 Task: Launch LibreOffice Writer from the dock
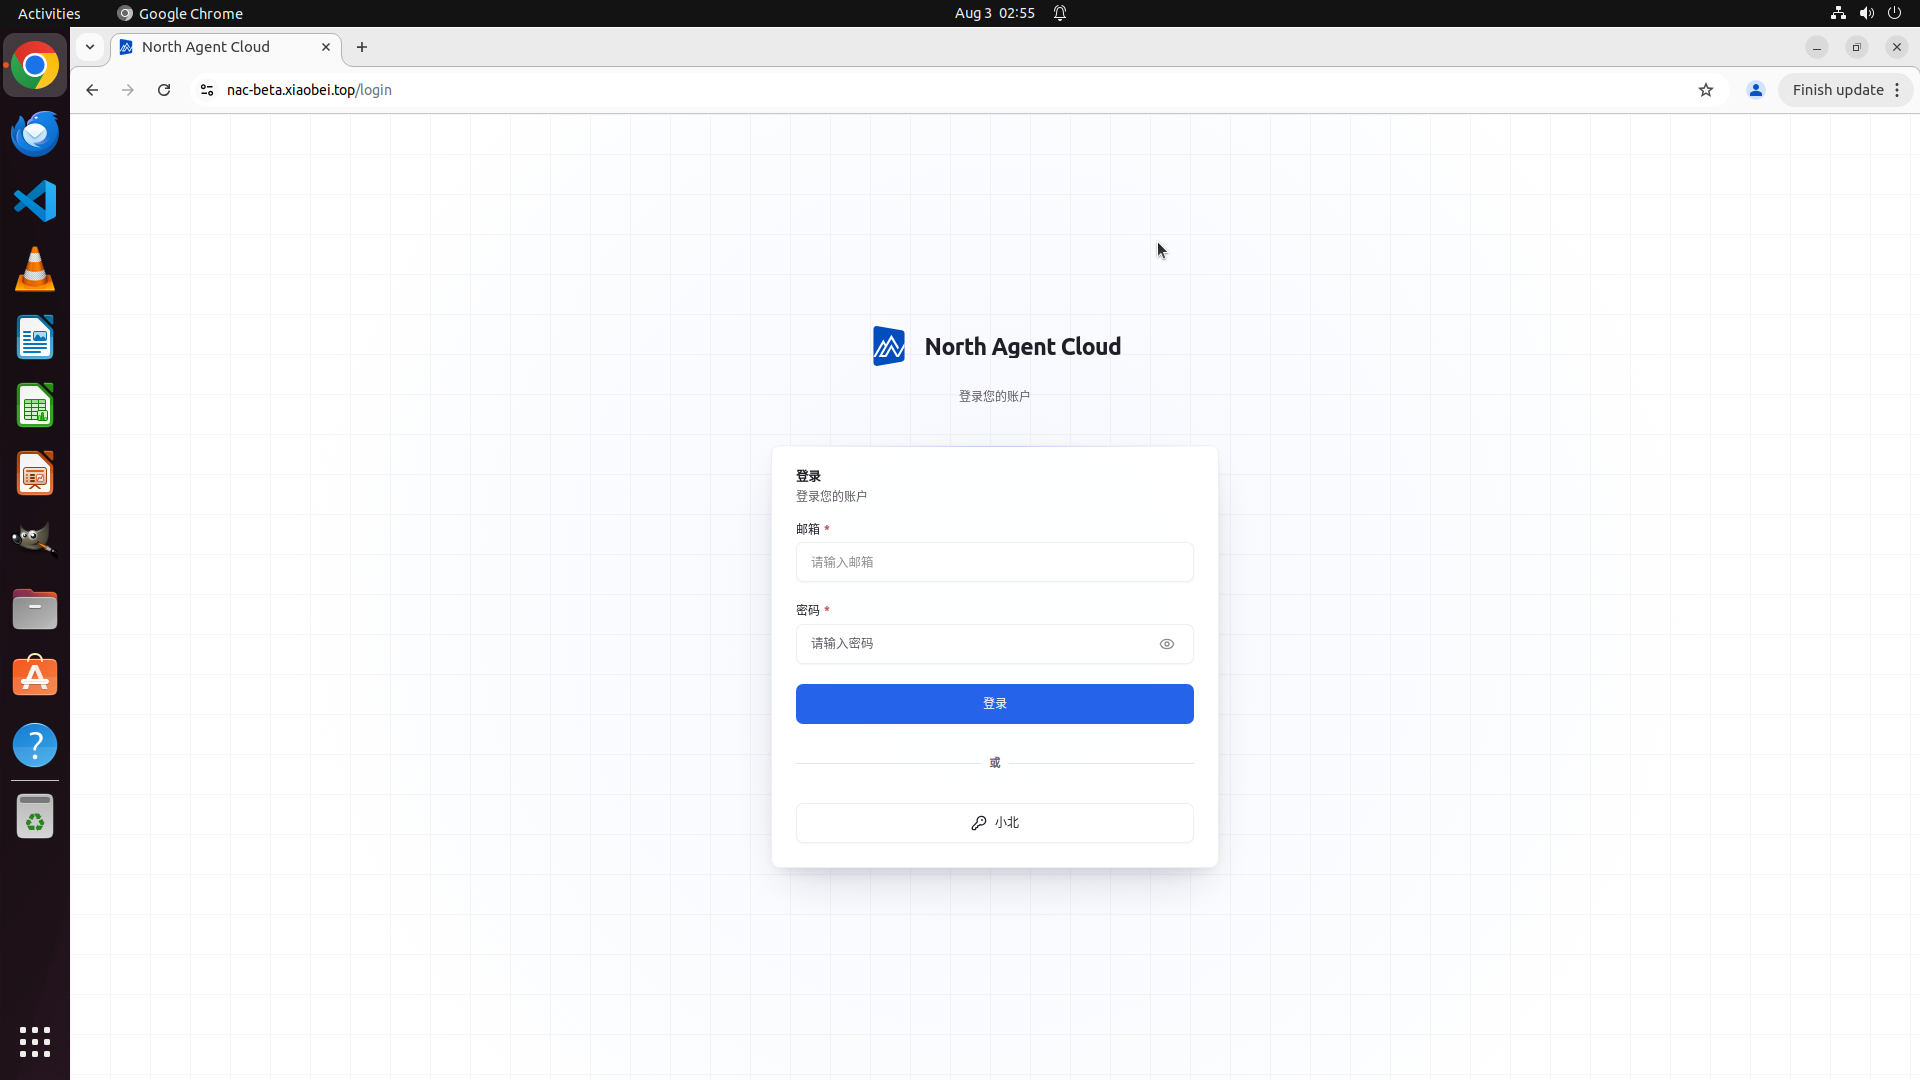click(35, 338)
